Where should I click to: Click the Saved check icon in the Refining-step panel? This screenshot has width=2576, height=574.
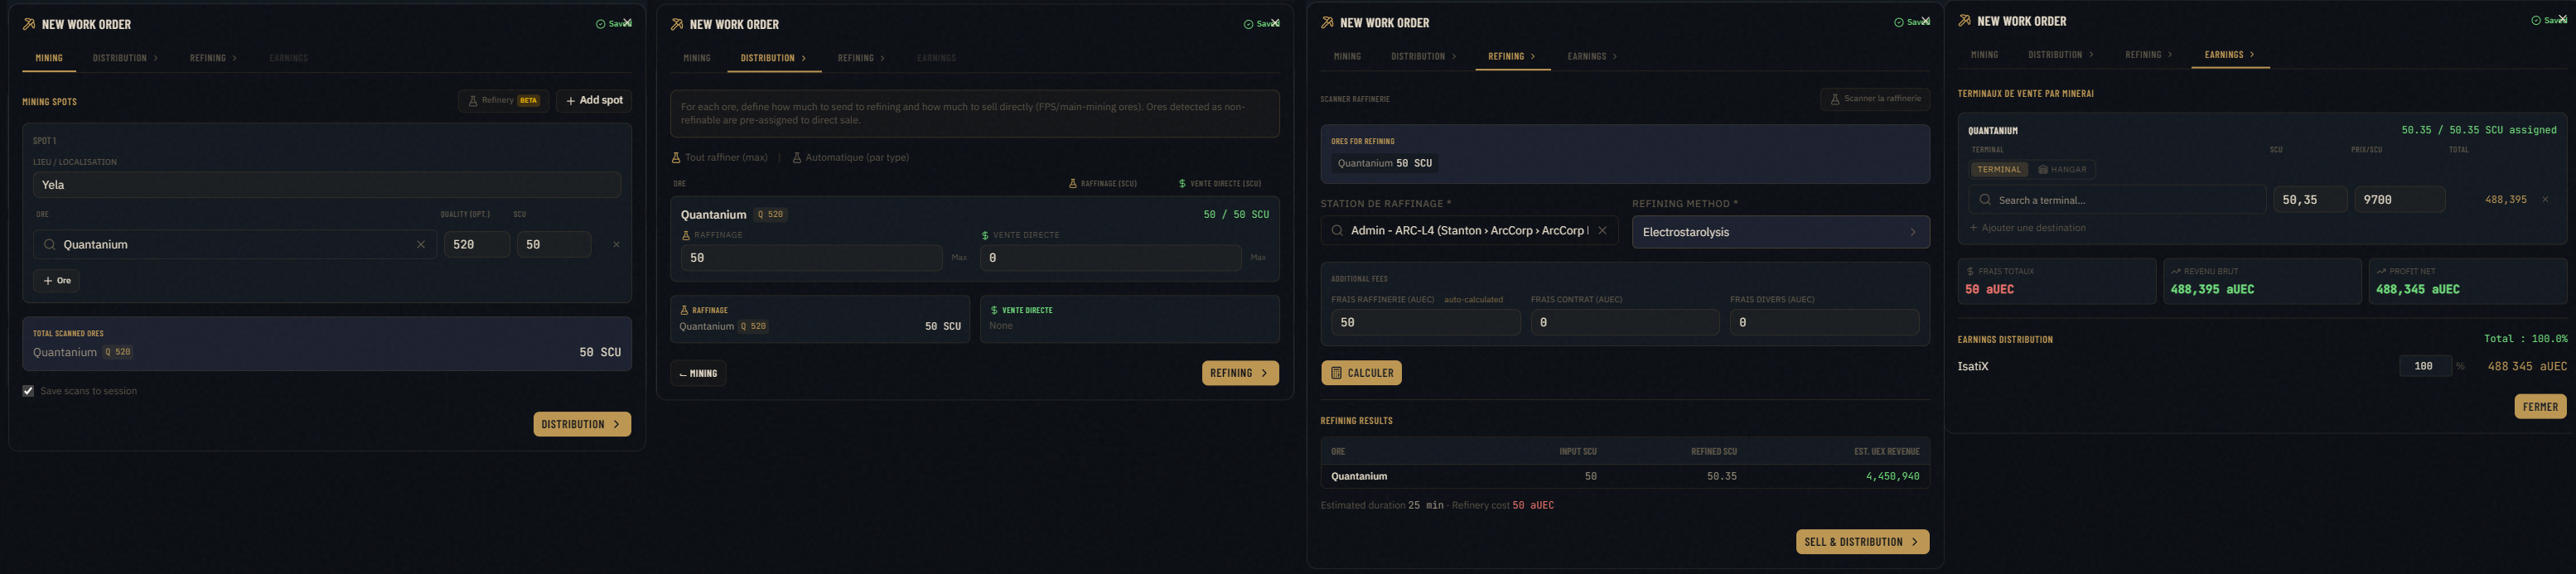(1899, 22)
